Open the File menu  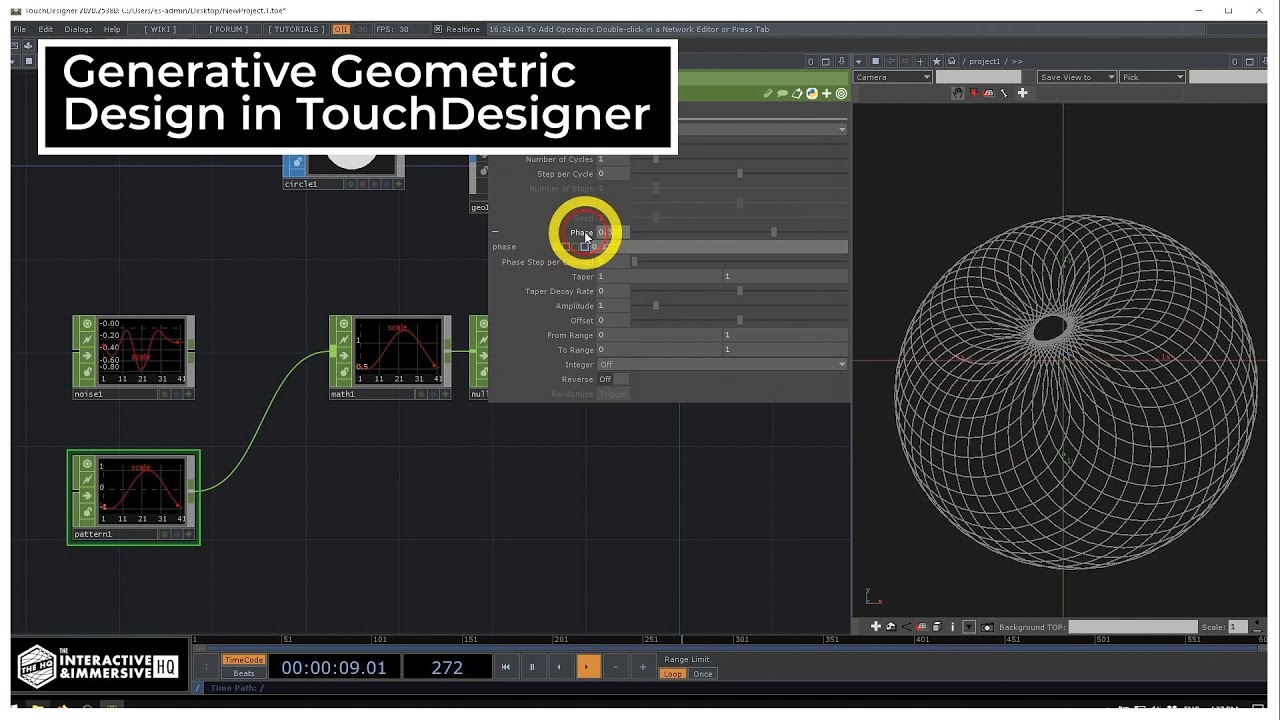point(19,29)
